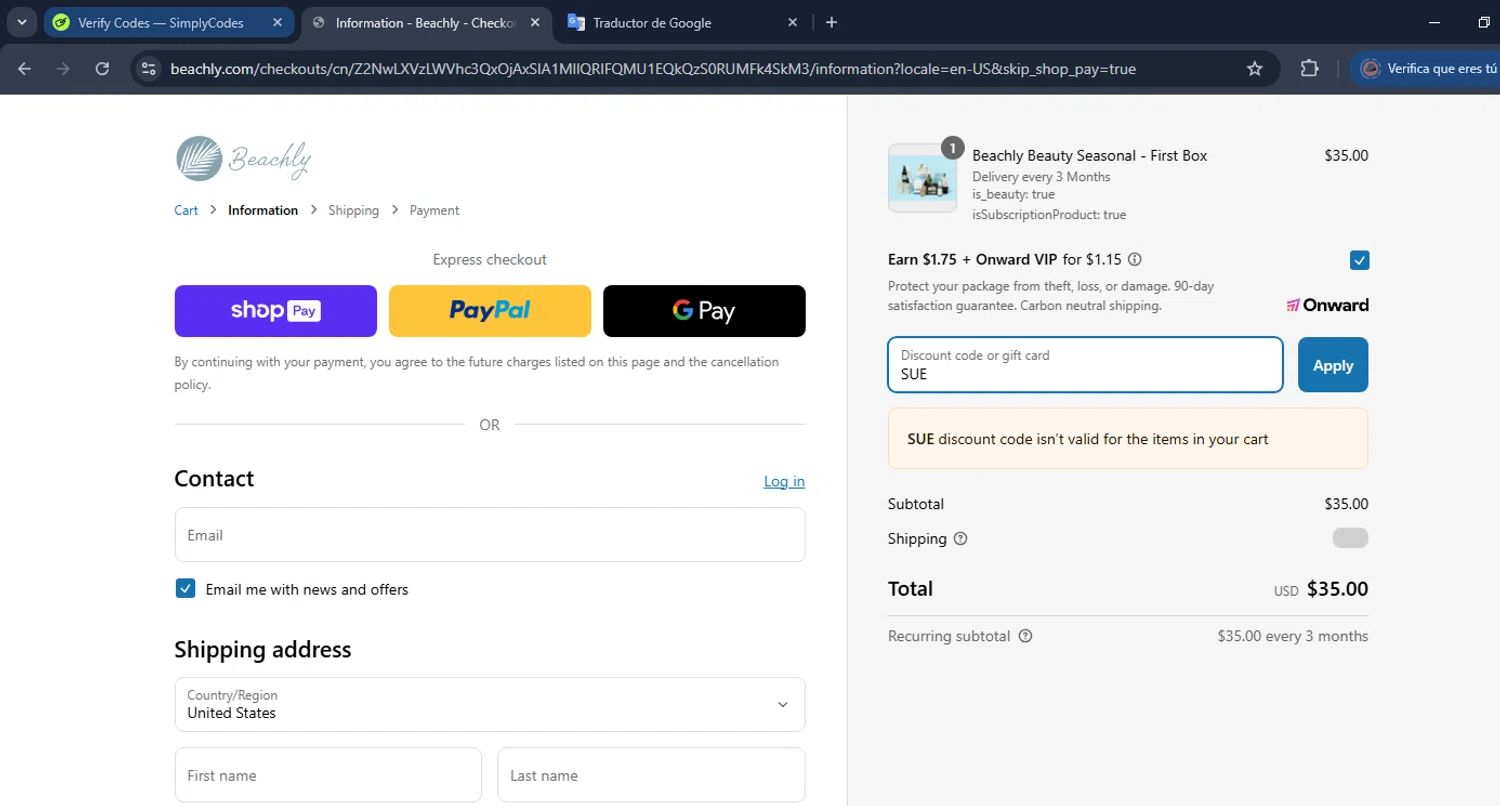
Task: Pay with Shop Pay express checkout
Action: pos(276,311)
